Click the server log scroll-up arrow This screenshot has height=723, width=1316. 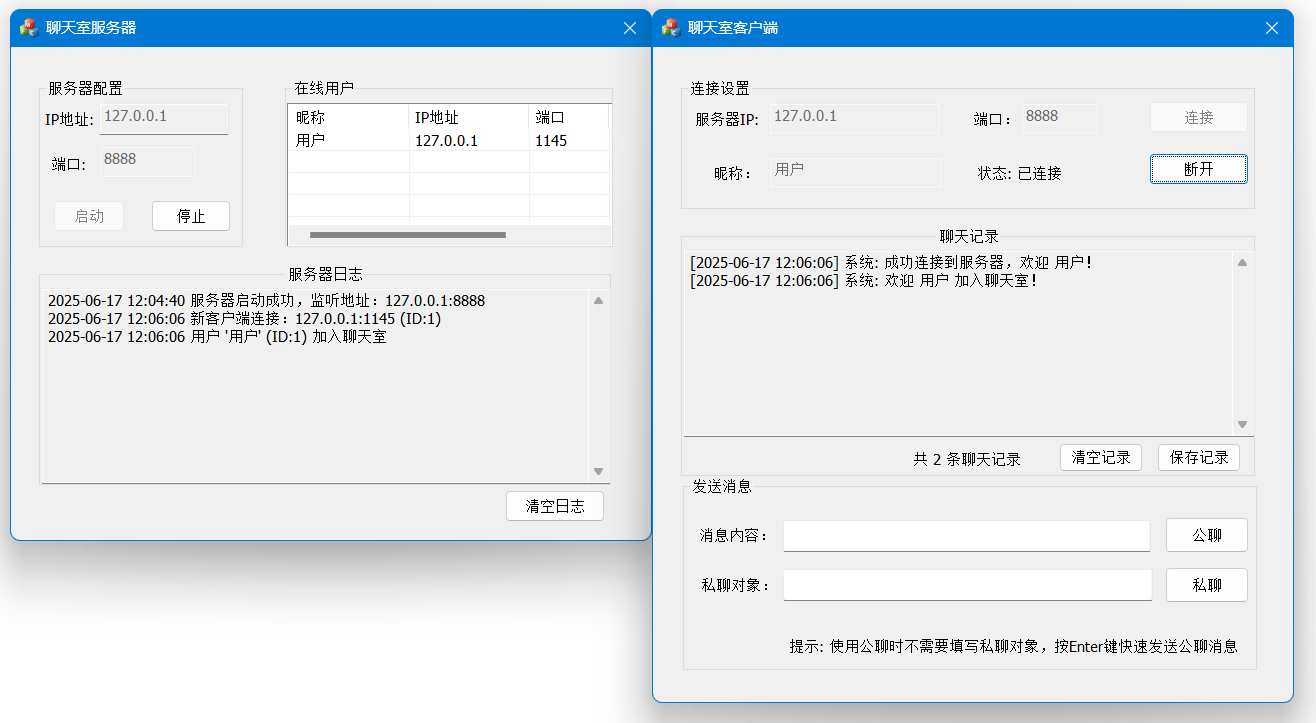(x=599, y=300)
